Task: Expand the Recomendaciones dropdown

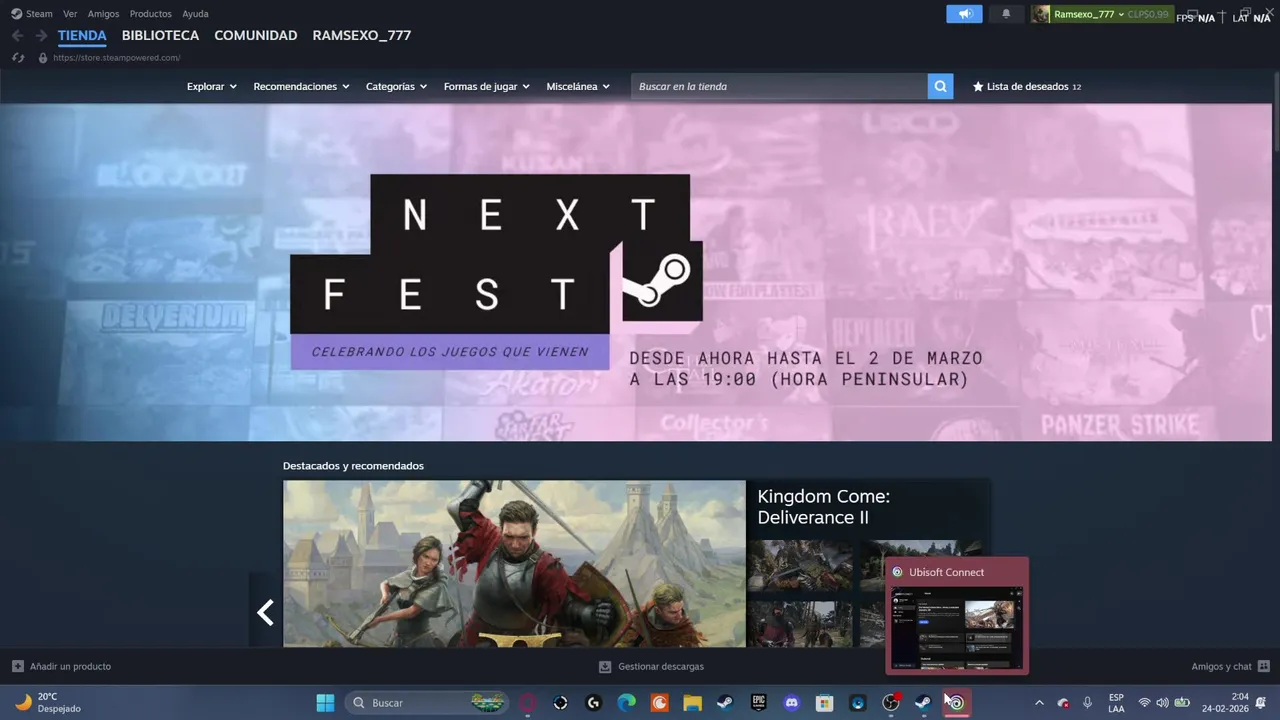Action: click(301, 86)
